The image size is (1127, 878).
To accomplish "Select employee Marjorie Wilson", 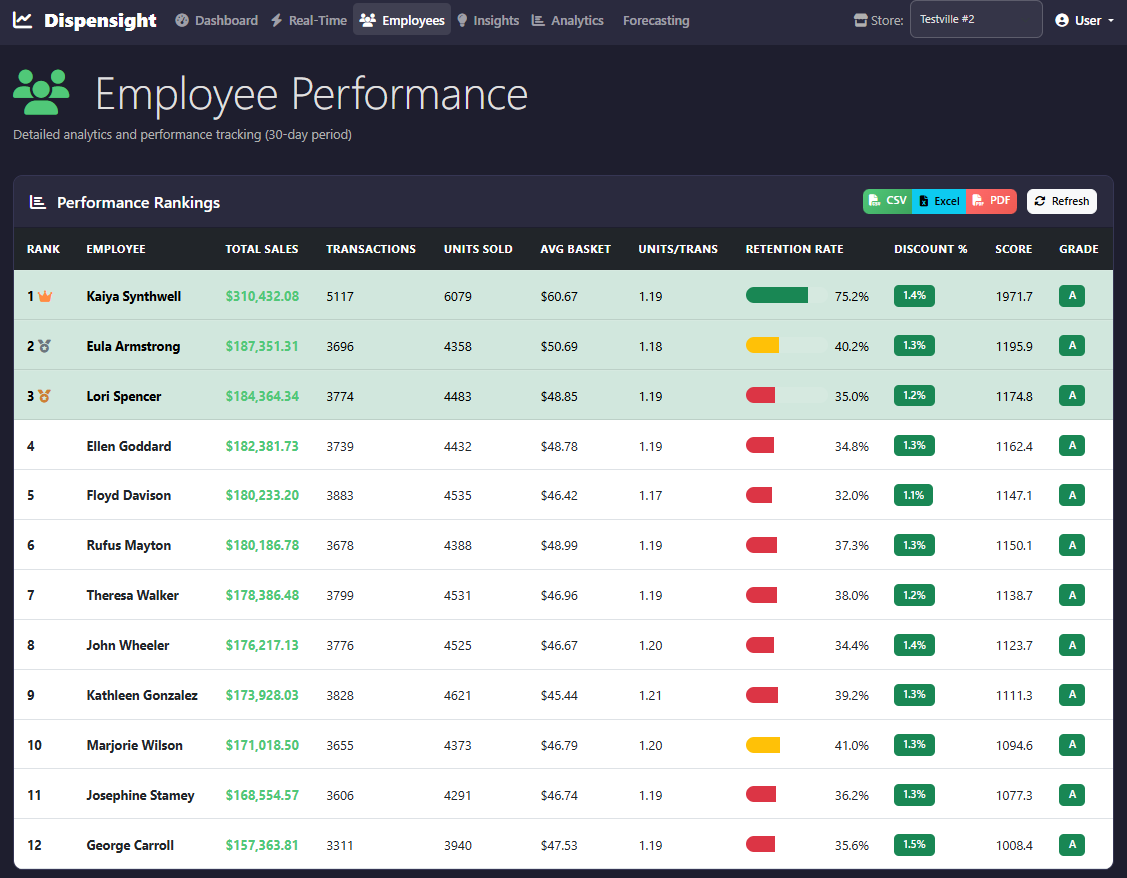I will point(134,745).
